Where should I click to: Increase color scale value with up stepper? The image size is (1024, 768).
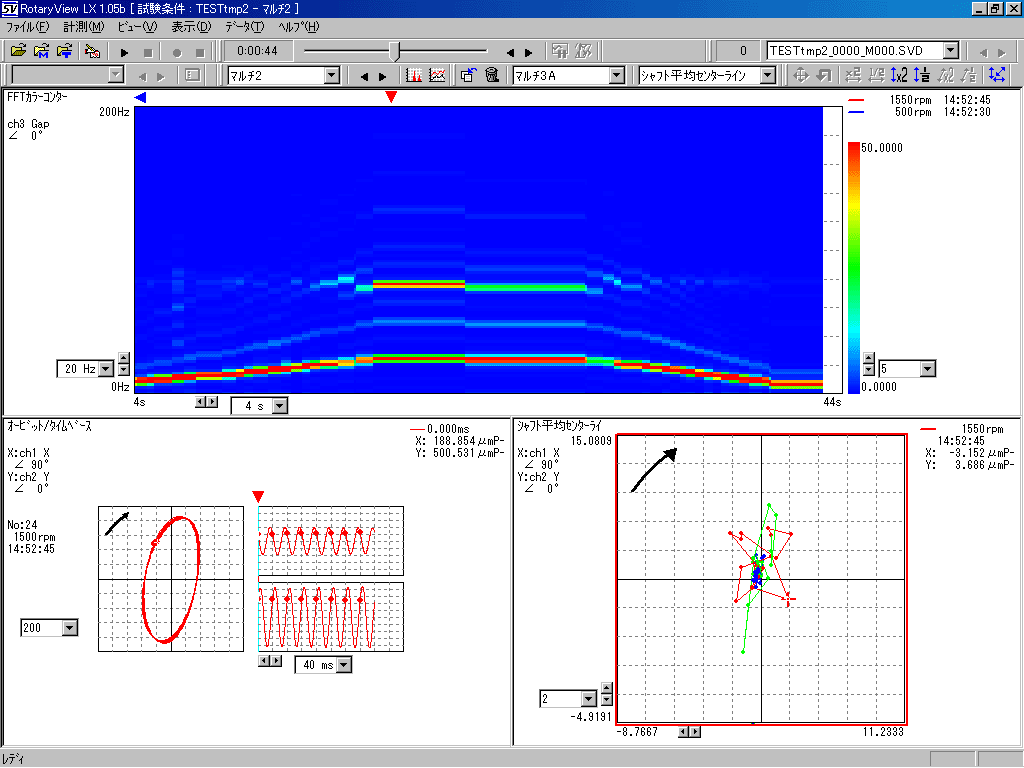click(868, 358)
